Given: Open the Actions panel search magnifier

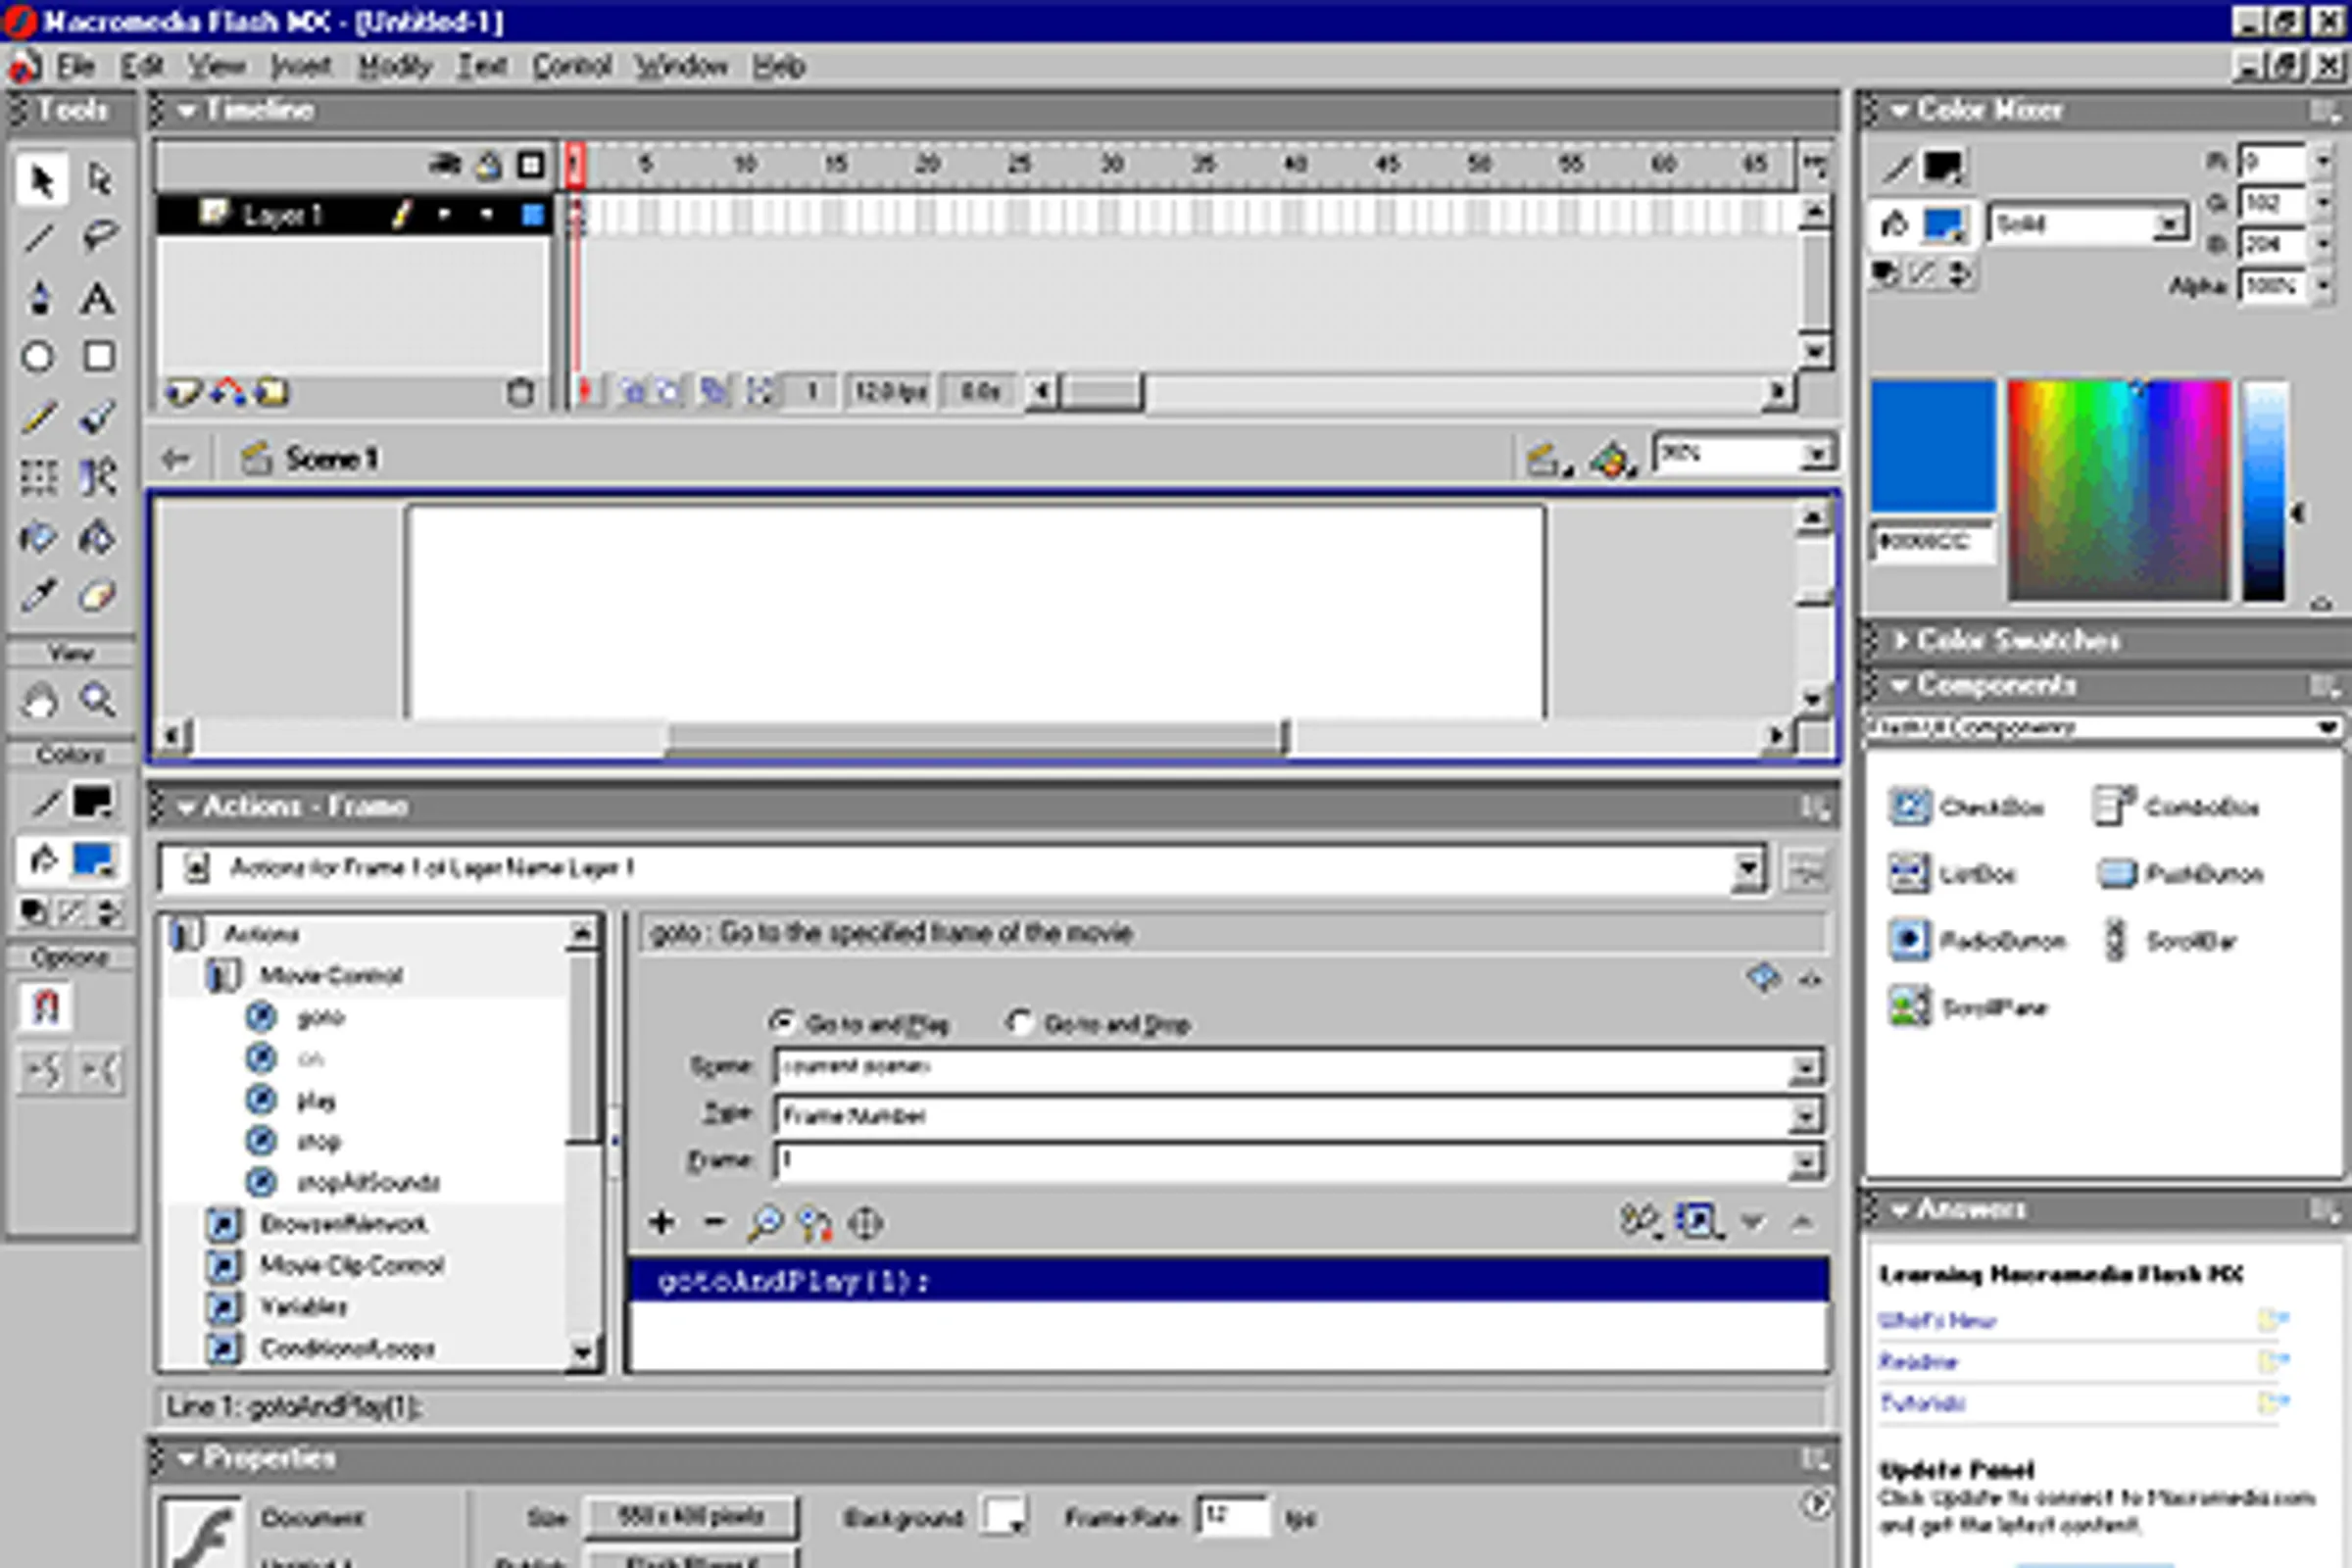Looking at the screenshot, I should [x=767, y=1222].
